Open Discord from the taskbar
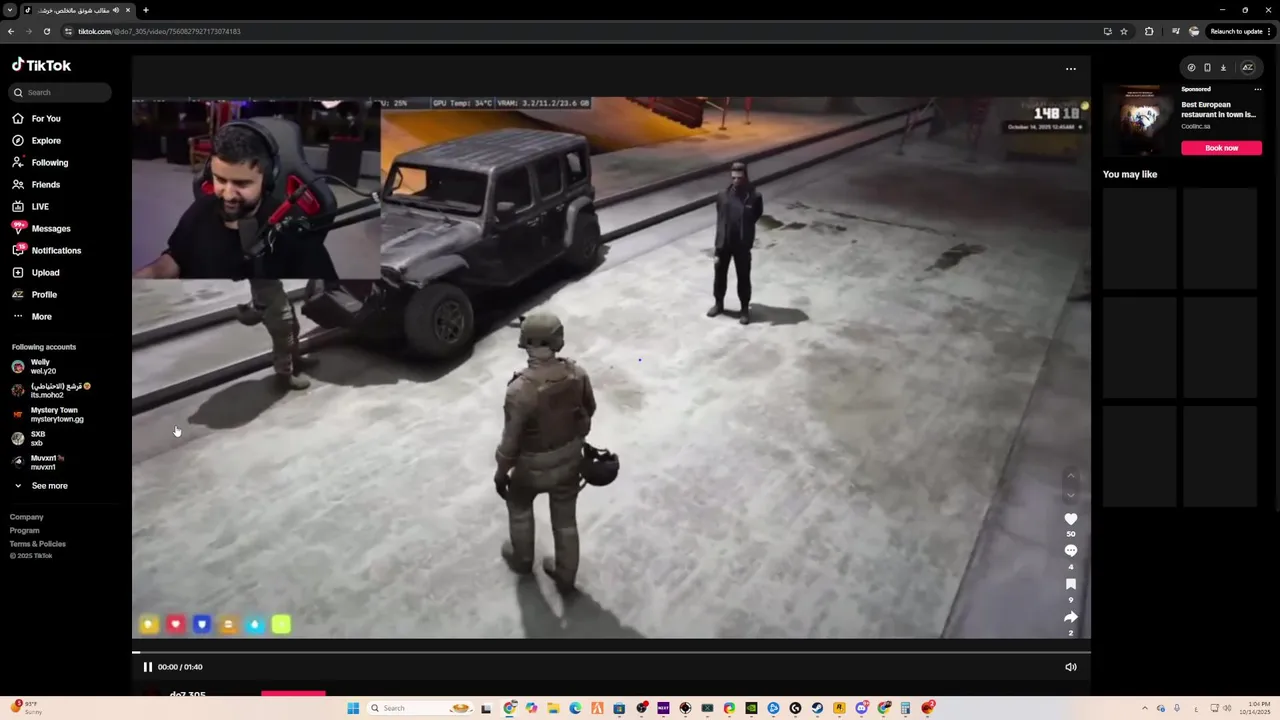Viewport: 1280px width, 720px height. tap(861, 708)
